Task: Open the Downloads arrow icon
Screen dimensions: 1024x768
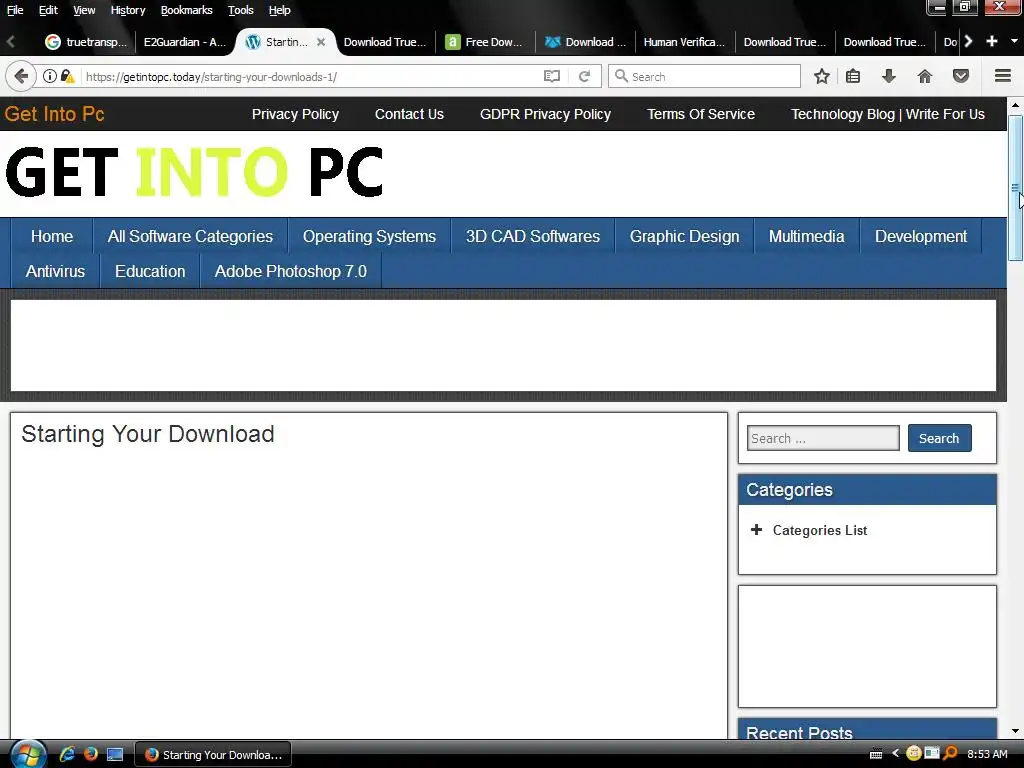Action: (x=889, y=76)
